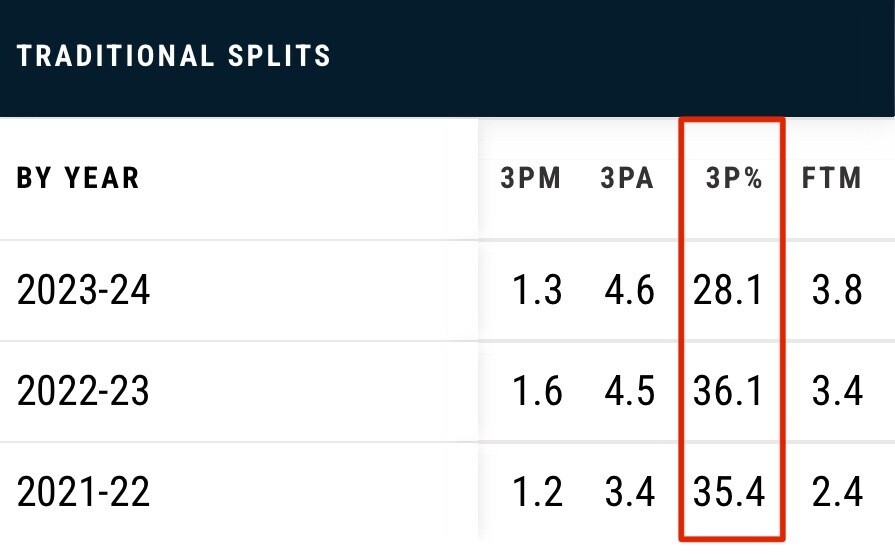Sort by the 3P% column header
This screenshot has height=555, width=895.
coord(732,179)
